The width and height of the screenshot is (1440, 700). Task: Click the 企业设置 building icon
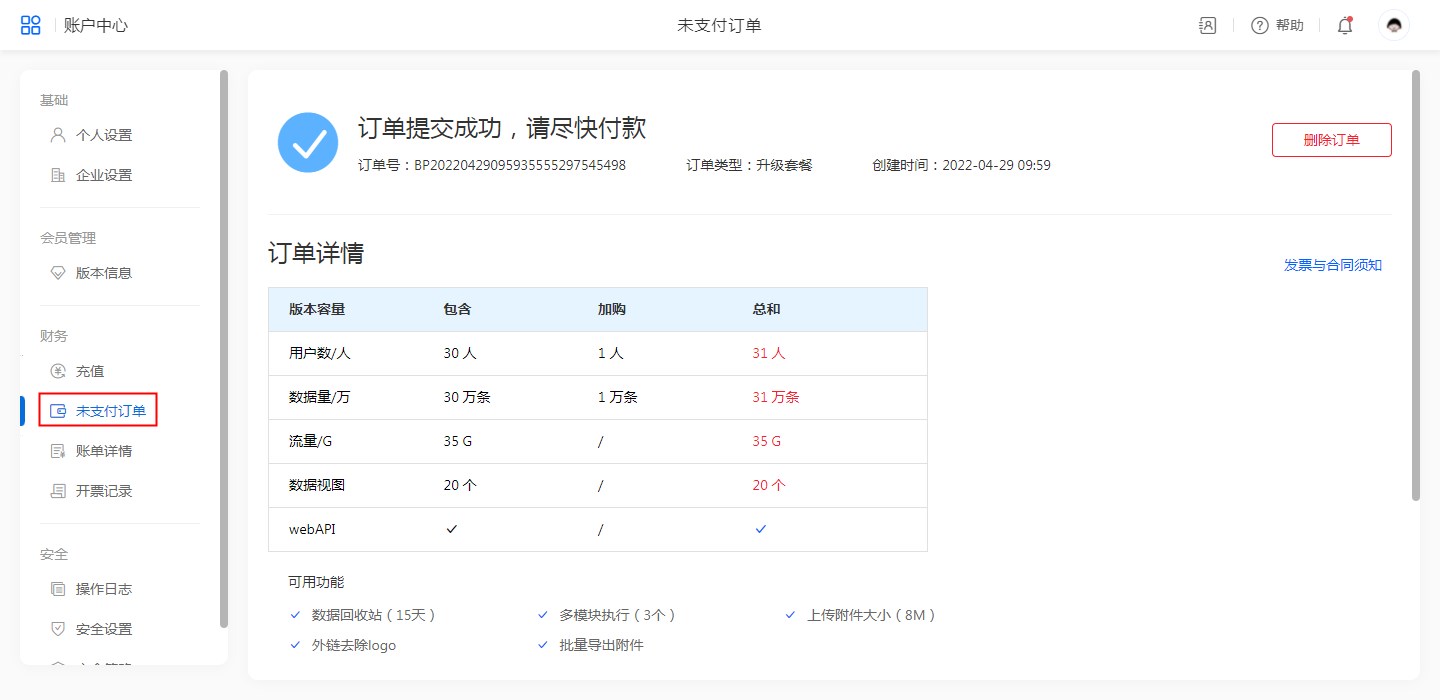click(x=58, y=175)
